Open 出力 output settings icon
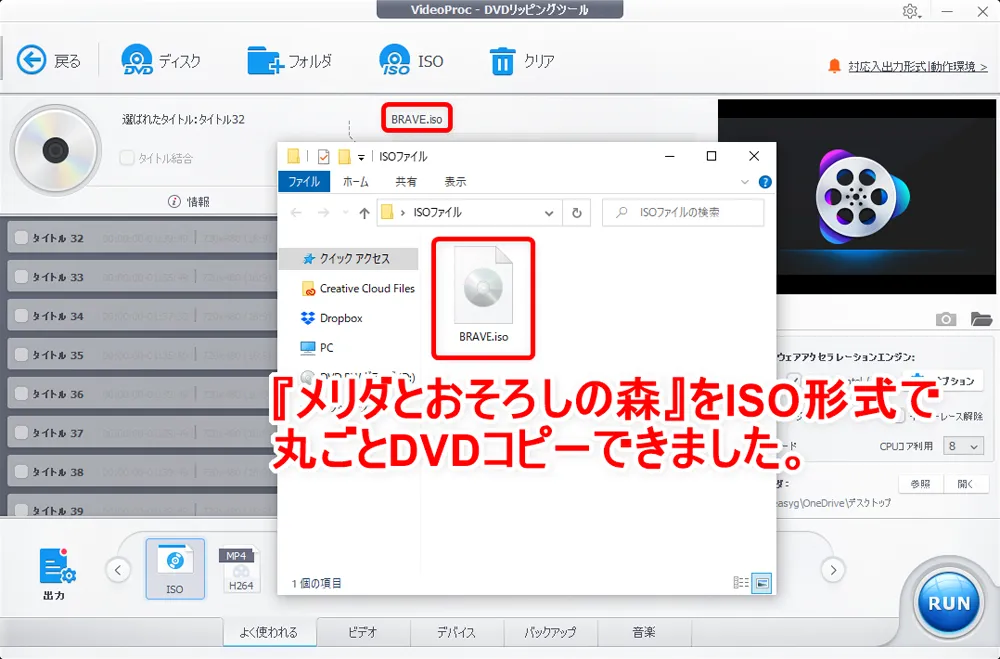 point(56,574)
